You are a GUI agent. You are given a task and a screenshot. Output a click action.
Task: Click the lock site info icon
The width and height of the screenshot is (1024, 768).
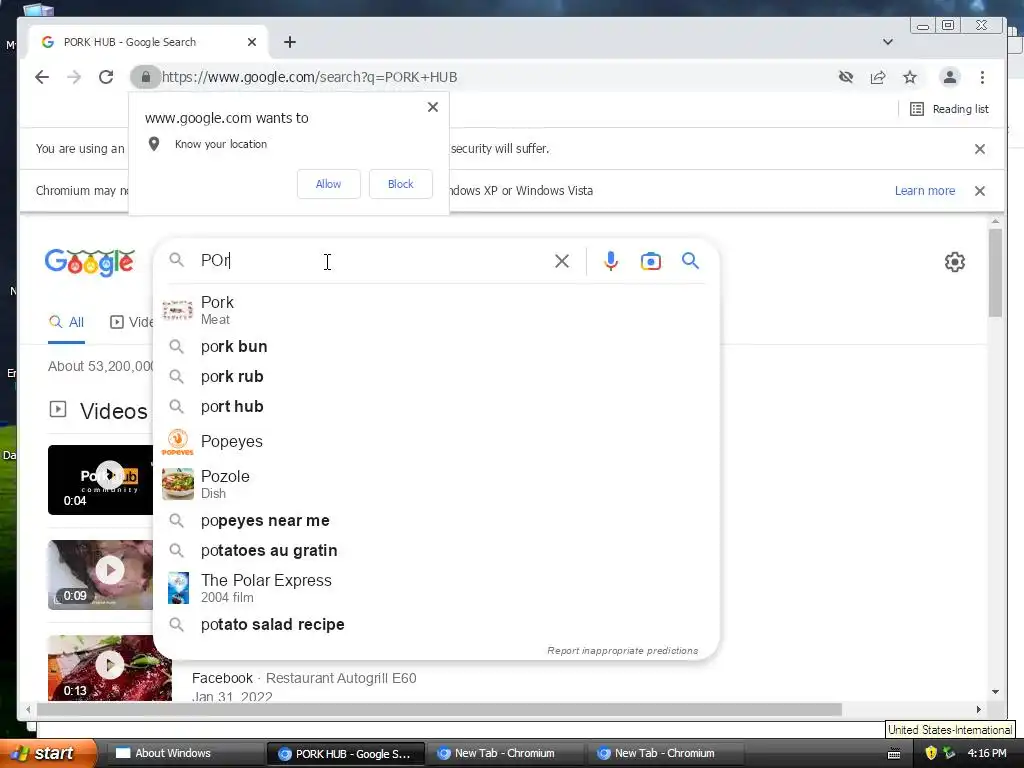click(146, 77)
